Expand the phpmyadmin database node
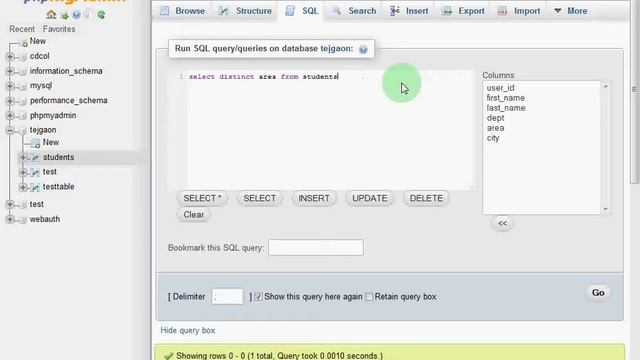 [x=10, y=116]
